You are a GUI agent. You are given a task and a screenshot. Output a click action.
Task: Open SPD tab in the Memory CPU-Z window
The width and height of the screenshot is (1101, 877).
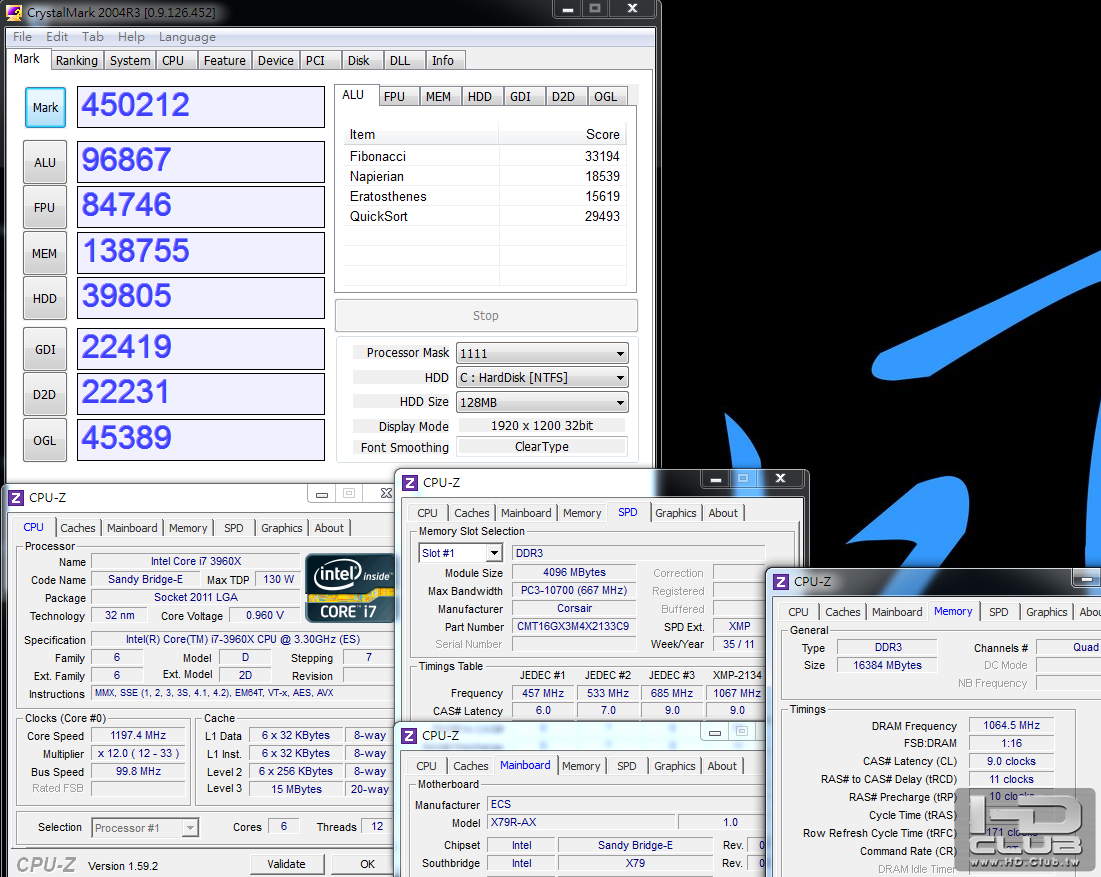tap(998, 612)
